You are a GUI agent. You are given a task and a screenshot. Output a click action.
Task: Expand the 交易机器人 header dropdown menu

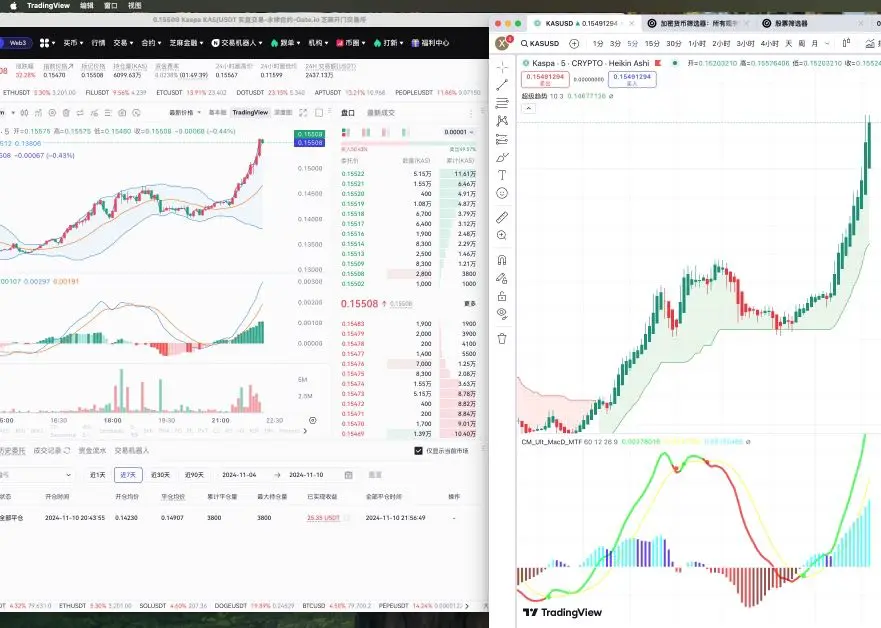[237, 43]
